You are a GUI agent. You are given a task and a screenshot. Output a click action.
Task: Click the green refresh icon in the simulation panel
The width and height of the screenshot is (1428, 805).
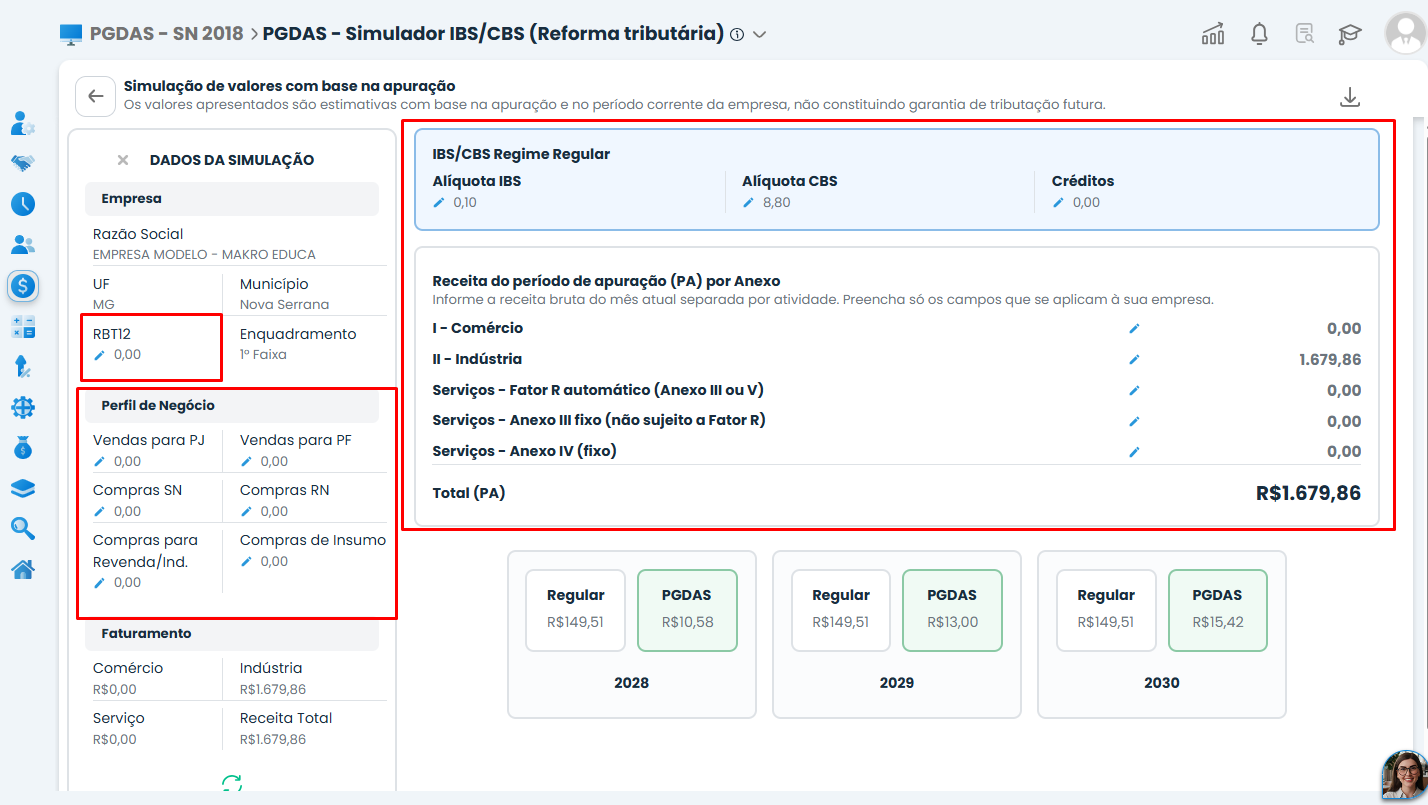[232, 784]
